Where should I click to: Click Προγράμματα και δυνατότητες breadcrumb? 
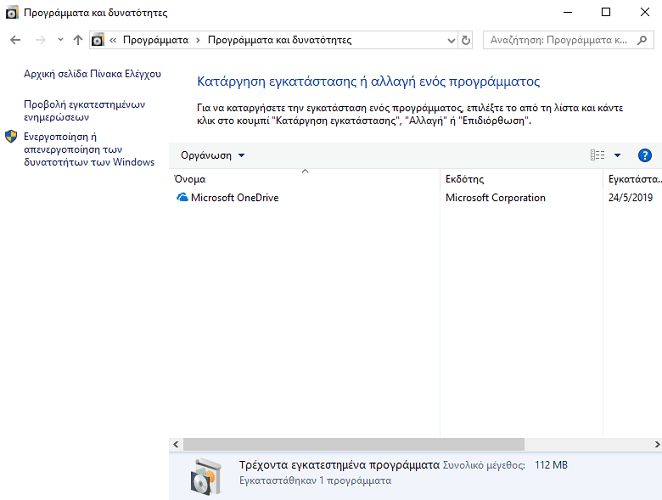(279, 40)
